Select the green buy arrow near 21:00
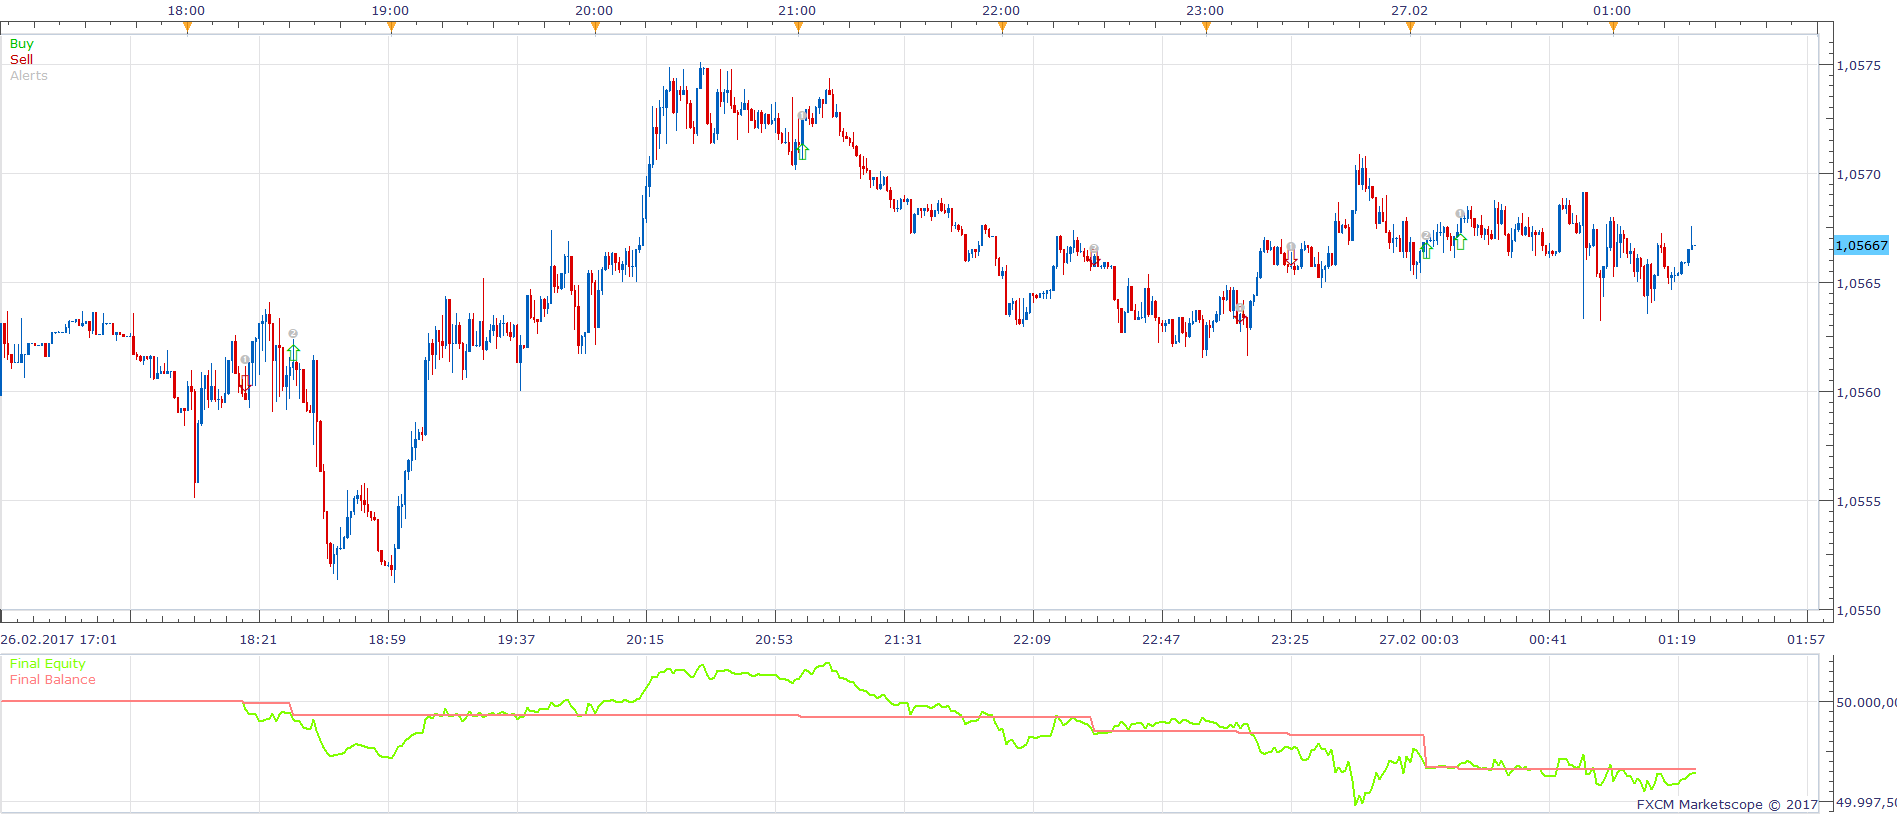The image size is (1899, 814). click(802, 151)
